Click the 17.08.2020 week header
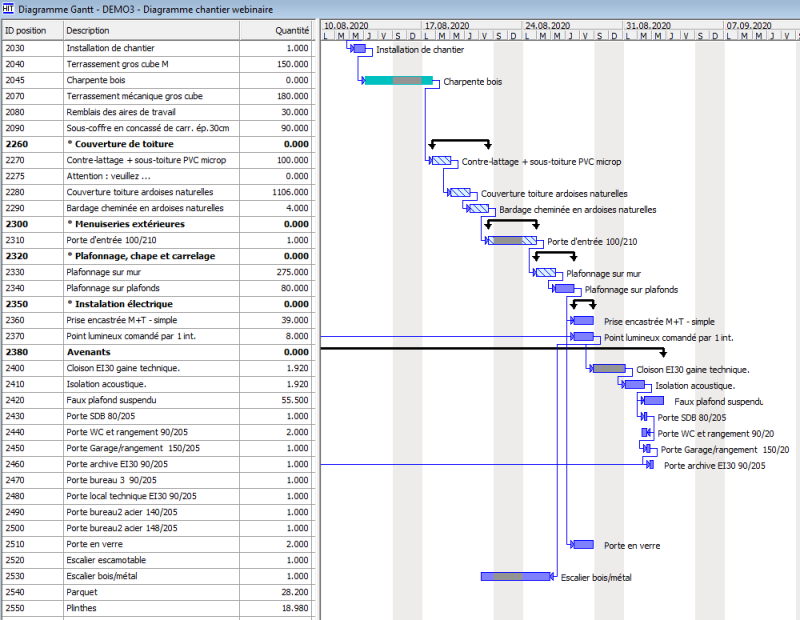Viewport: 800px width, 620px height. (446, 25)
